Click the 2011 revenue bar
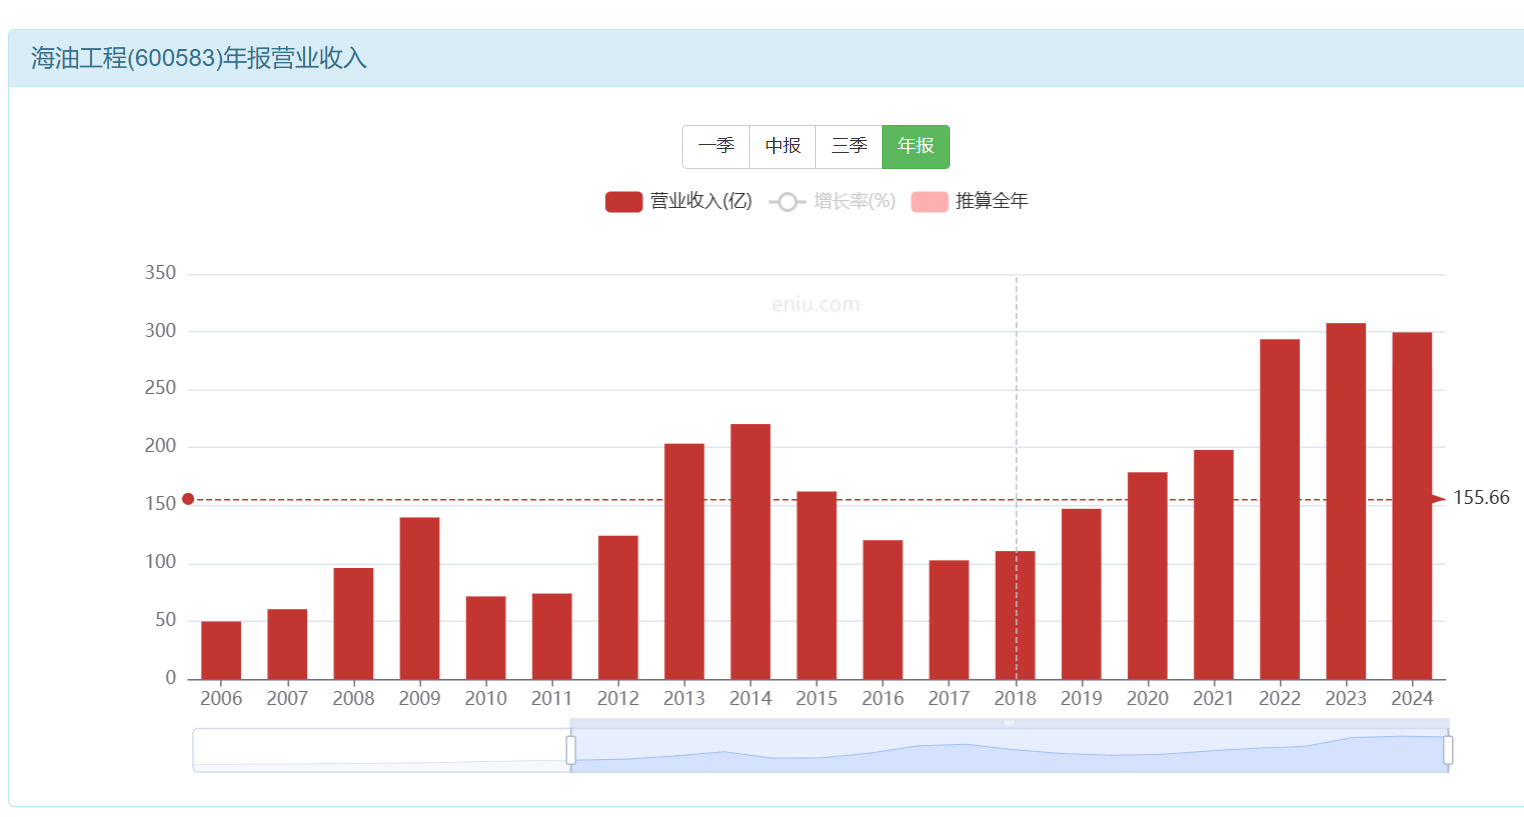Screen dimensions: 1524x817 552,636
